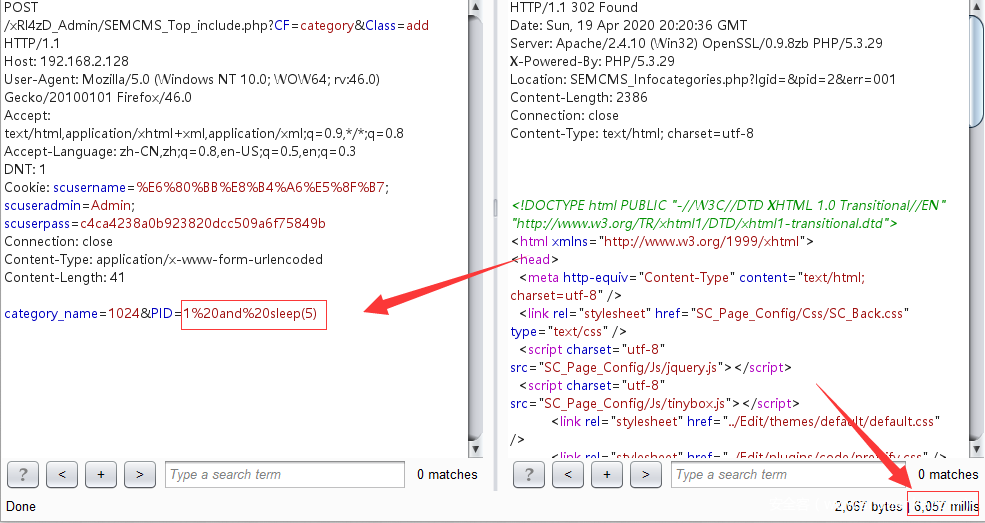Click the category_name parameter in request body
Image resolution: width=985 pixels, height=523 pixels.
(50, 314)
